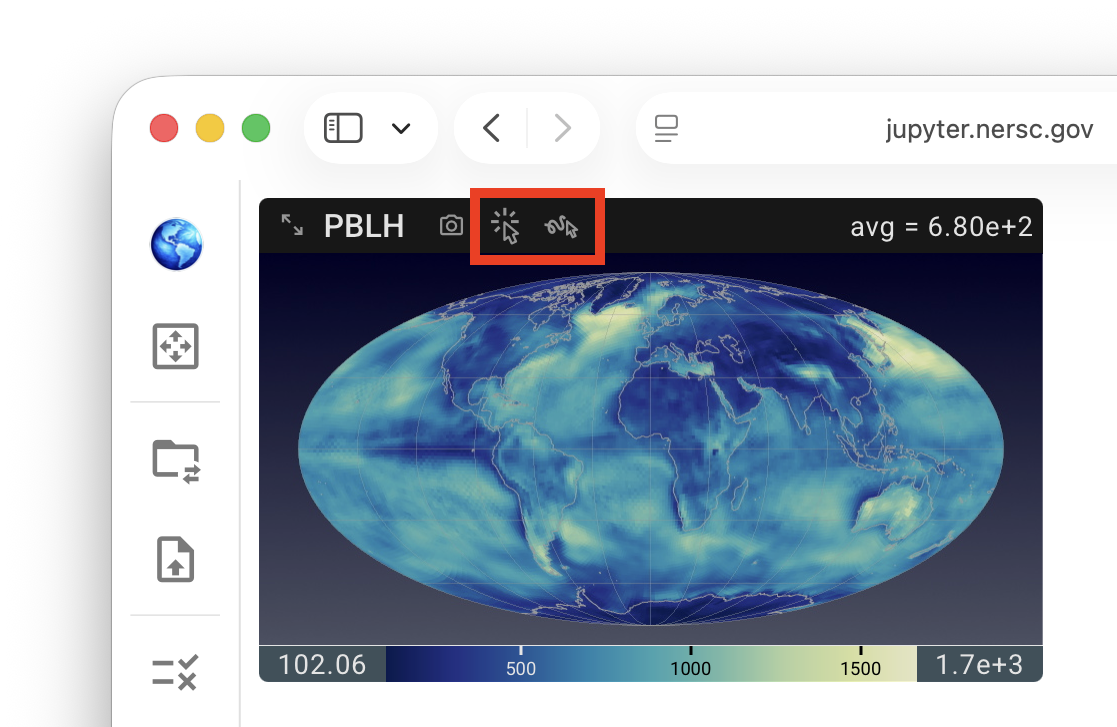The height and width of the screenshot is (727, 1117).
Task: Click South America on the PBLH map
Action: coord(536,486)
